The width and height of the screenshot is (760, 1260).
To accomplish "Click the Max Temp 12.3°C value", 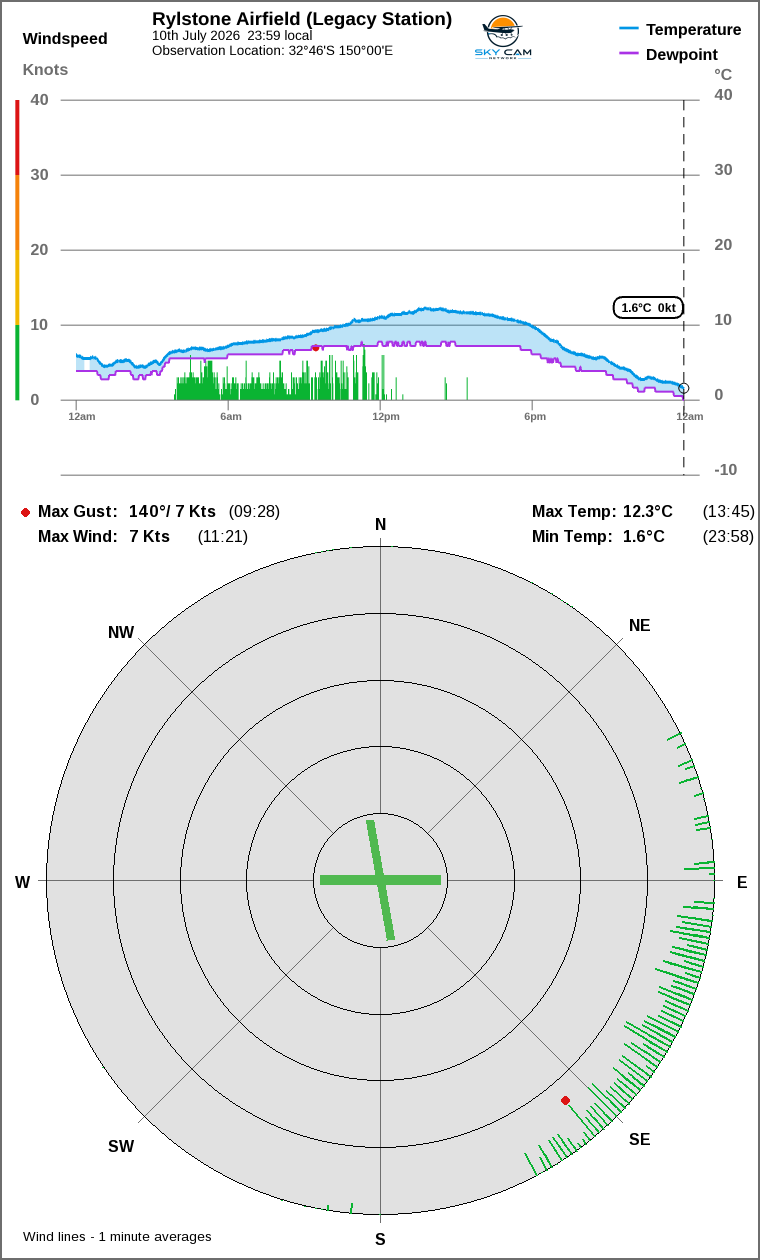I will (648, 512).
